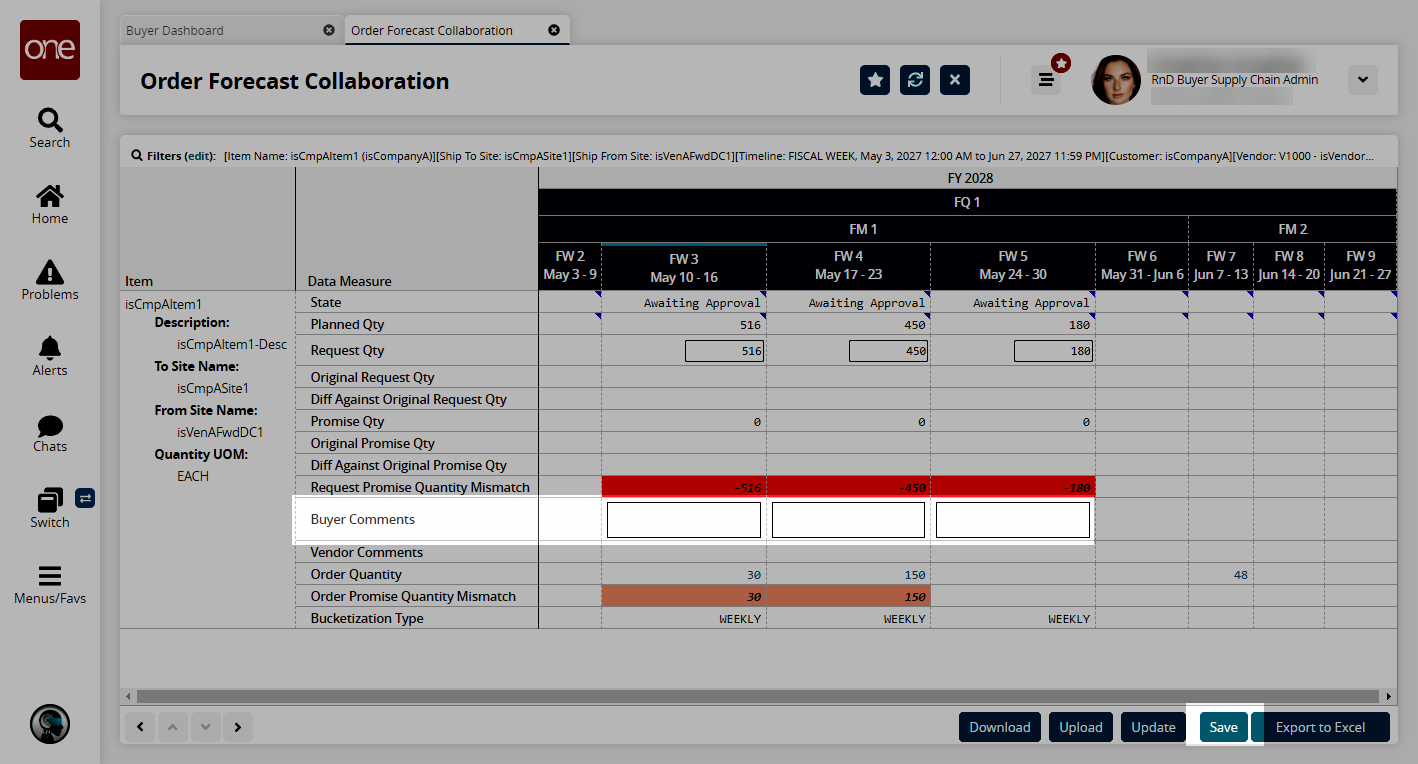The height and width of the screenshot is (764, 1418).
Task: Go to next page with right arrow
Action: (237, 727)
